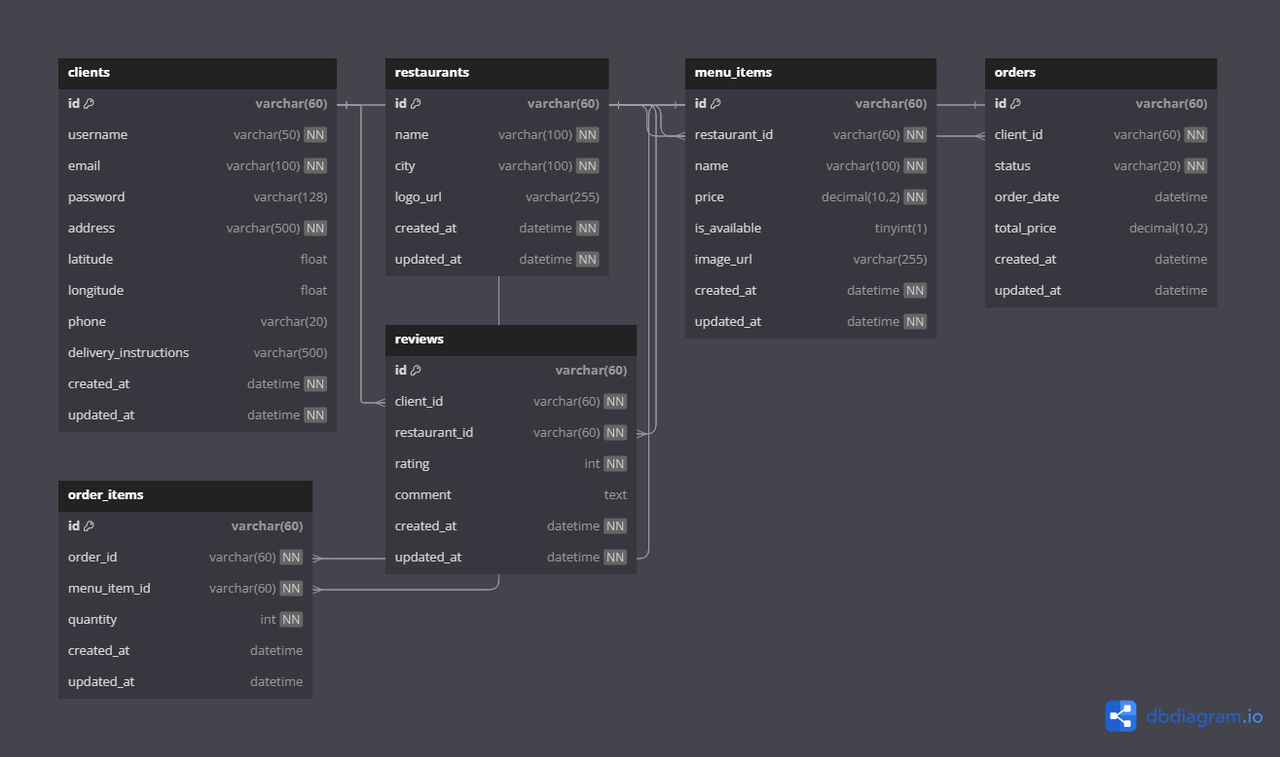Click the city field in restaurants
The width and height of the screenshot is (1280, 757).
coord(497,166)
